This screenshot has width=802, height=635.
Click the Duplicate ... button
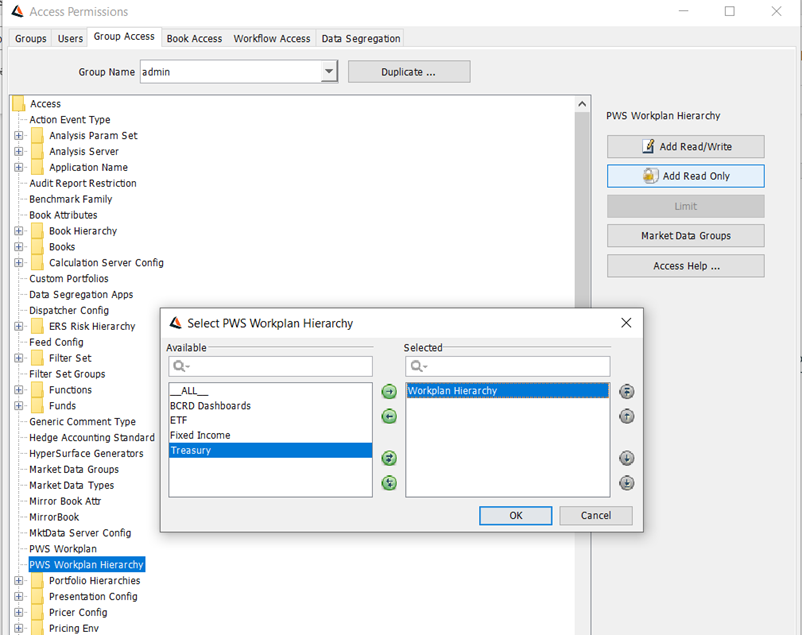pos(409,72)
